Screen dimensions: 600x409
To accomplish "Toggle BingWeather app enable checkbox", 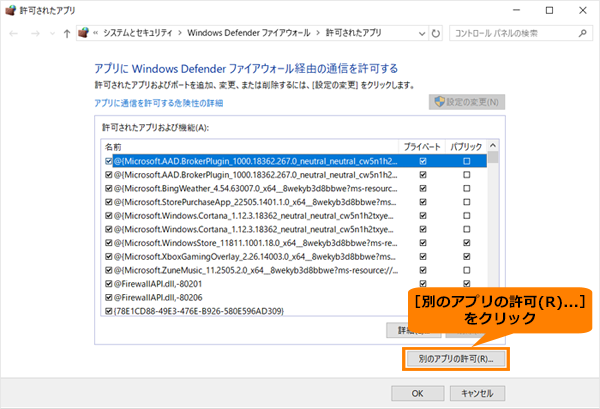I will [109, 189].
